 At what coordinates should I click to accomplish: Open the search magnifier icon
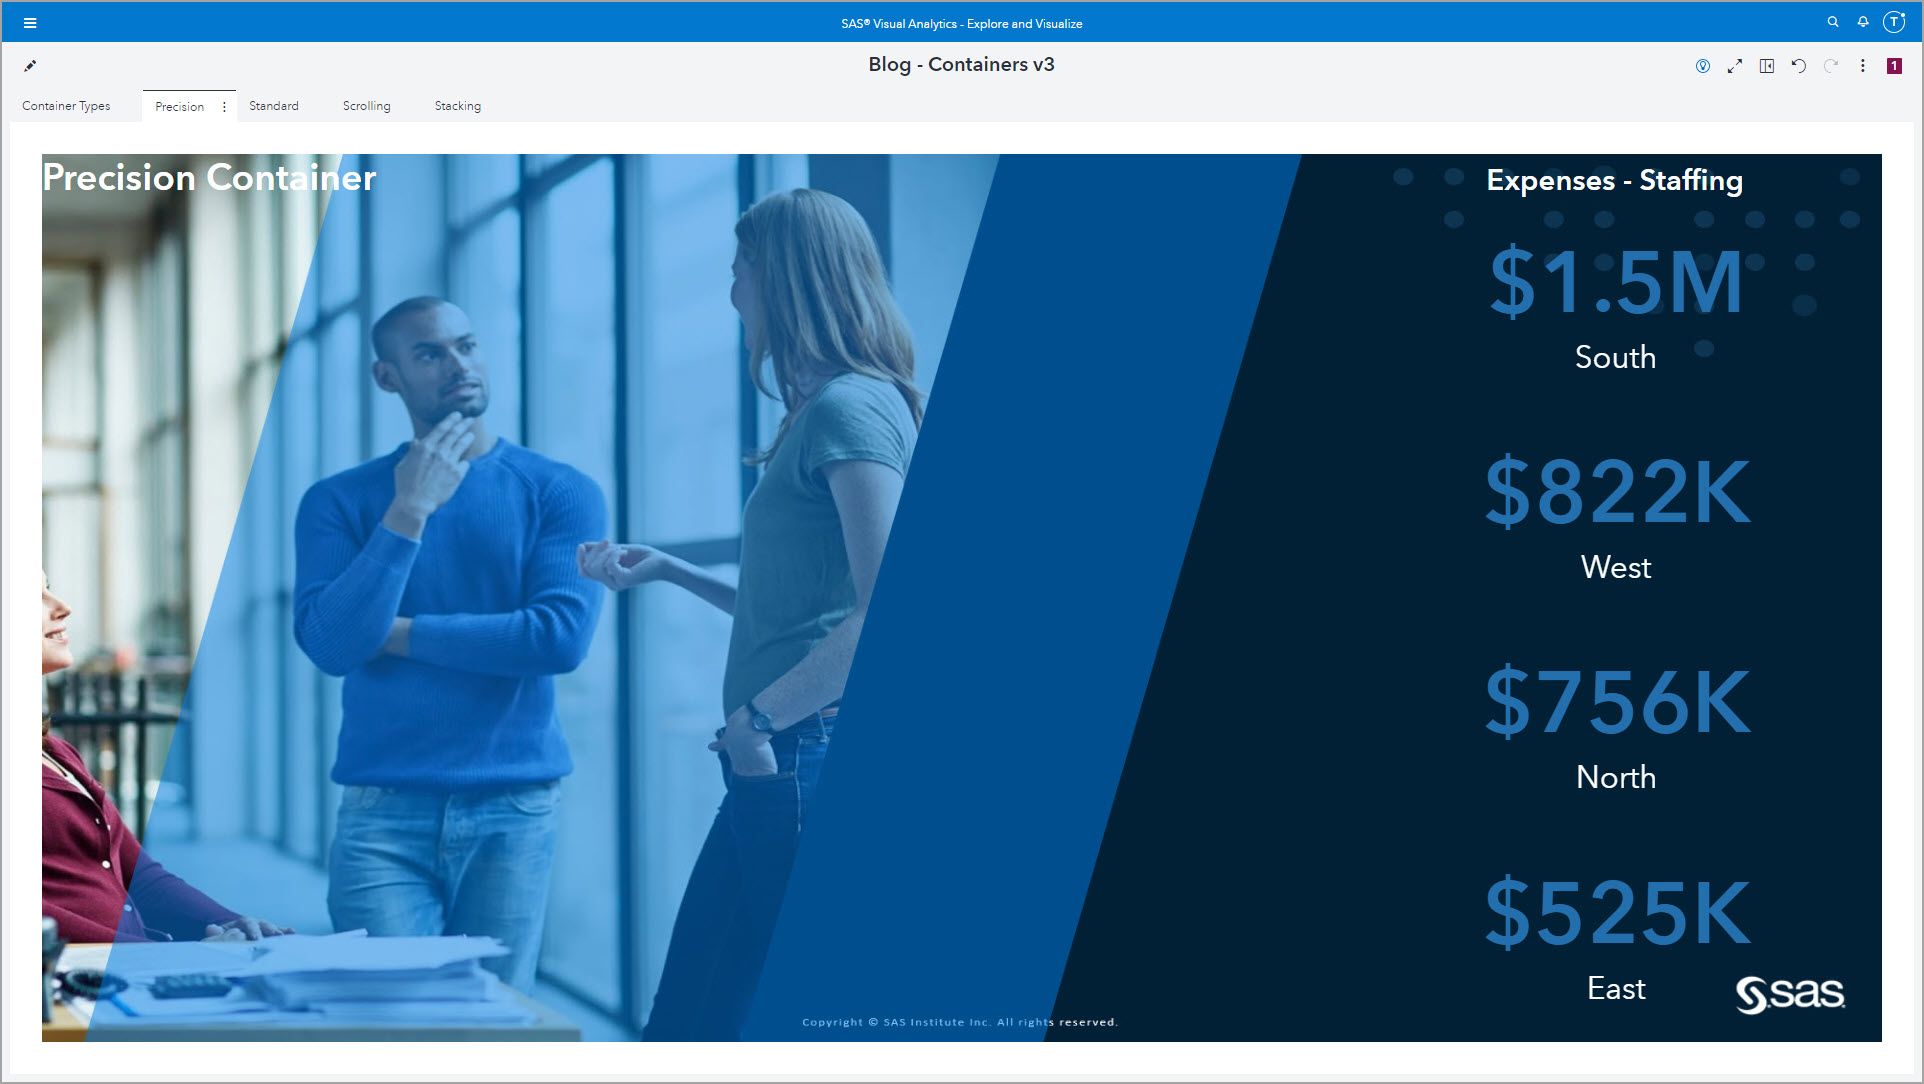1833,22
